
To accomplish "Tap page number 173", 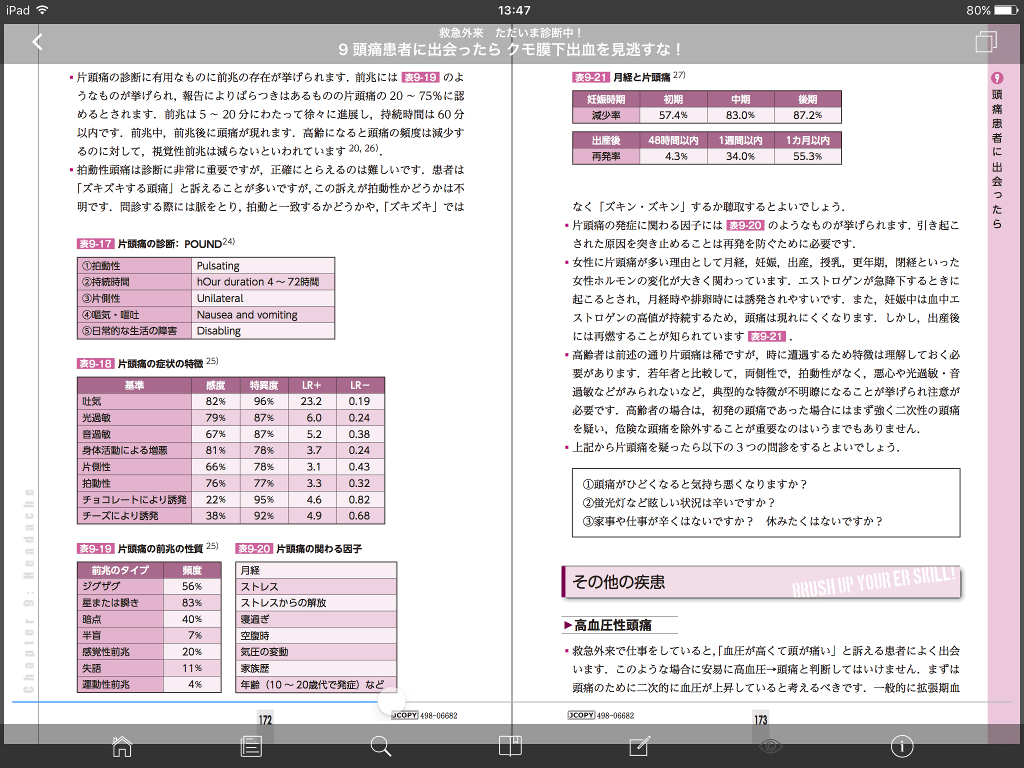I will (761, 719).
